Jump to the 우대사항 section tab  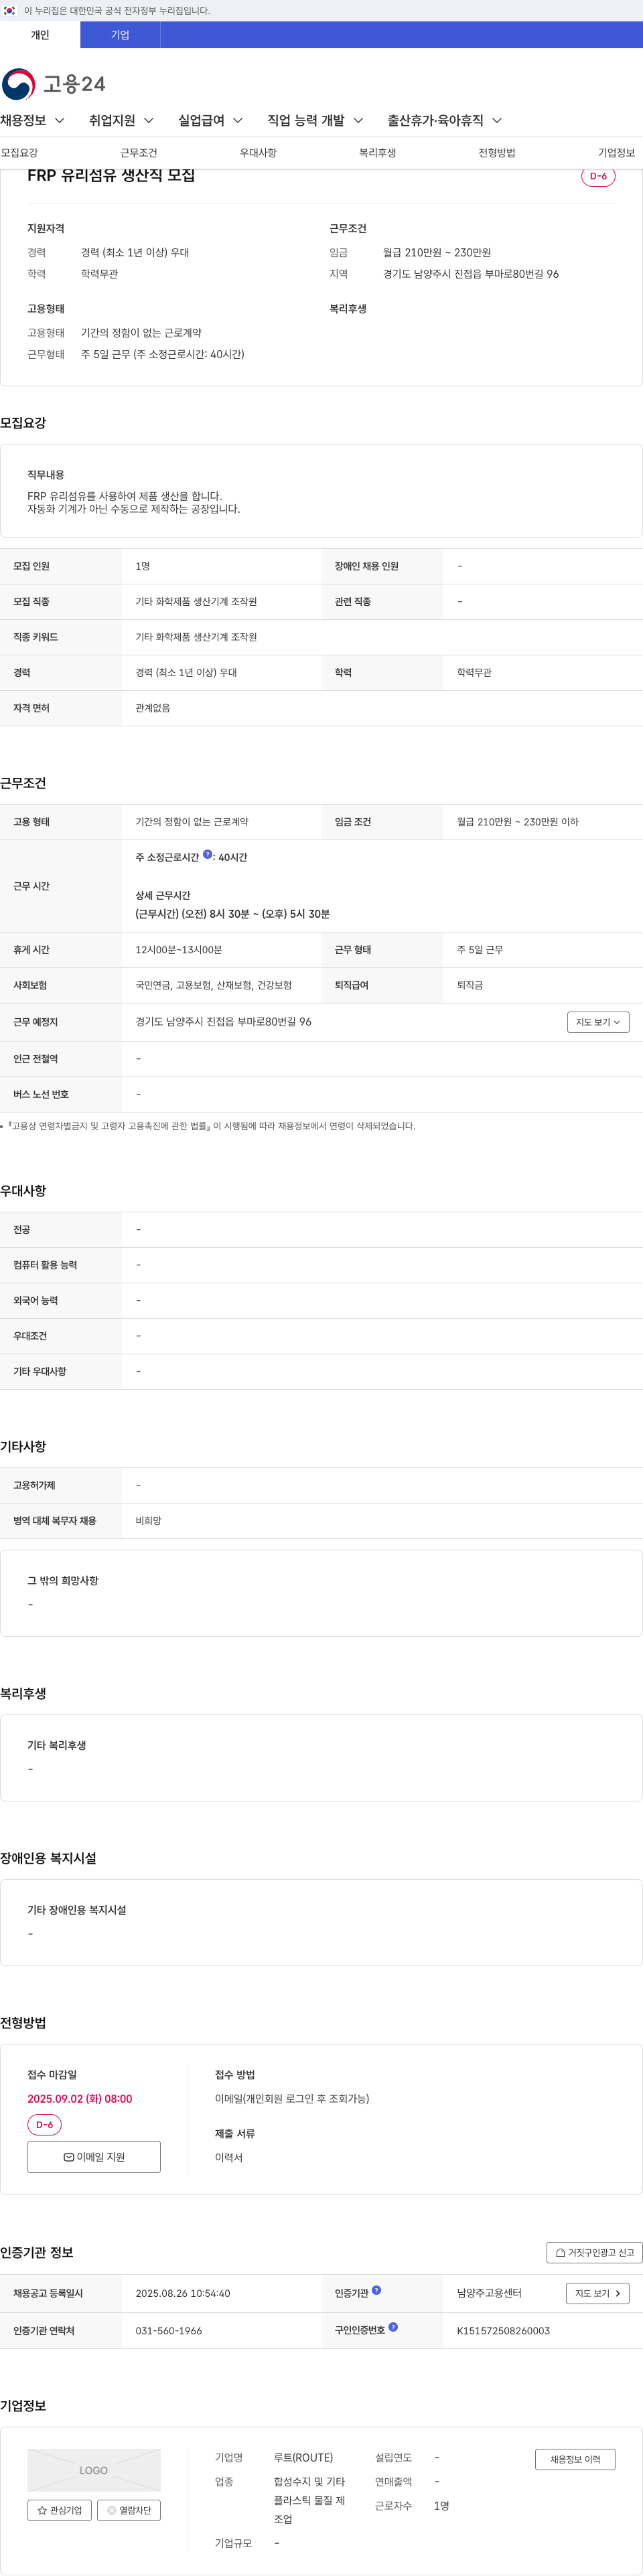tap(258, 153)
